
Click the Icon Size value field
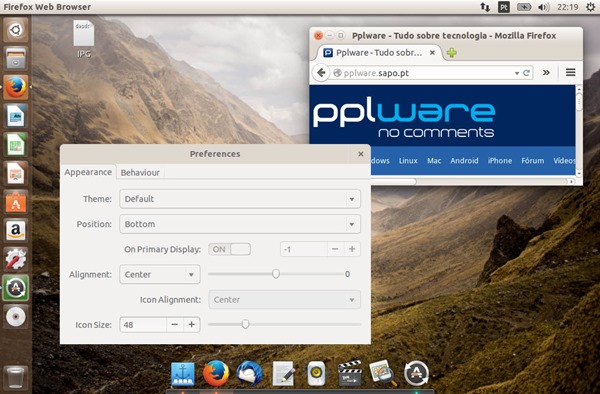[x=143, y=325]
